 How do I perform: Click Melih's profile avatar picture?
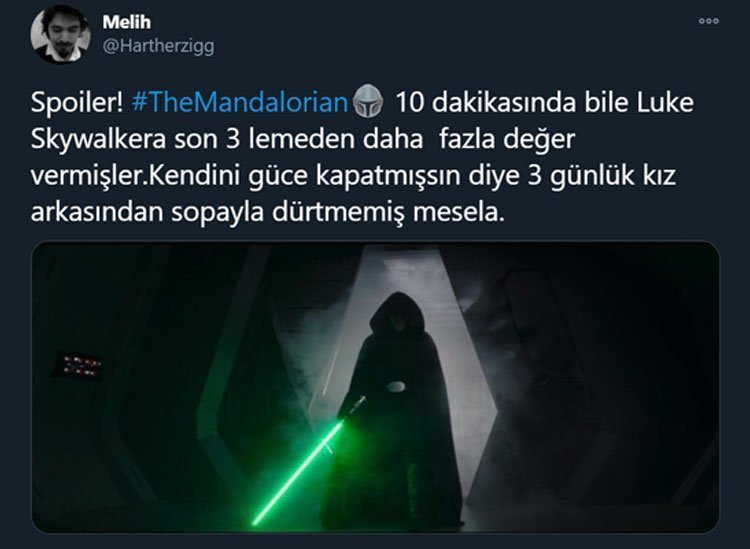tap(61, 35)
